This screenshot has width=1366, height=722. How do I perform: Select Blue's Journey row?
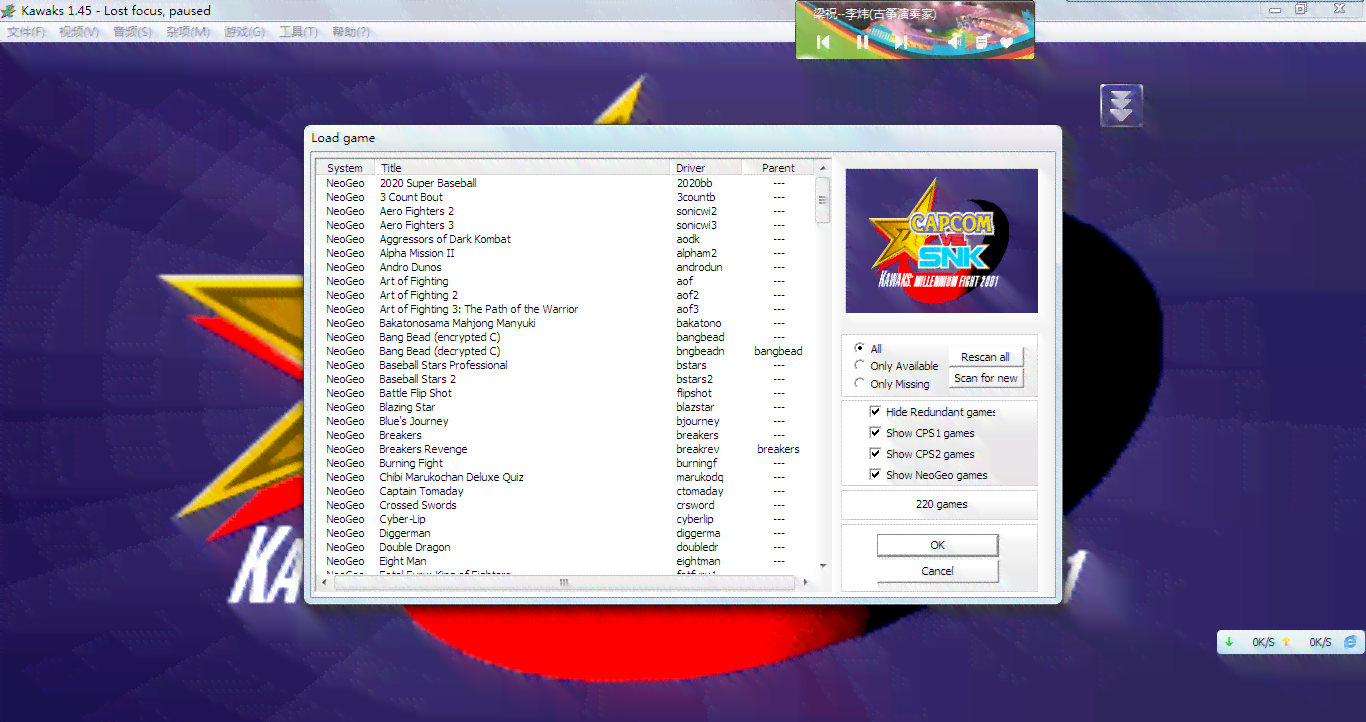tap(566, 421)
